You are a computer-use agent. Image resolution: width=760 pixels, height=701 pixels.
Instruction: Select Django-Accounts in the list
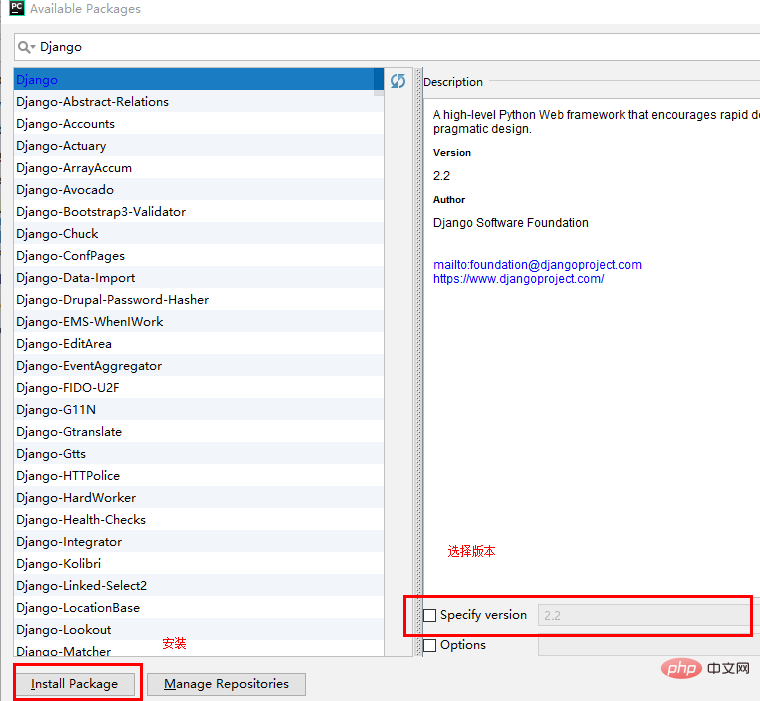(199, 124)
